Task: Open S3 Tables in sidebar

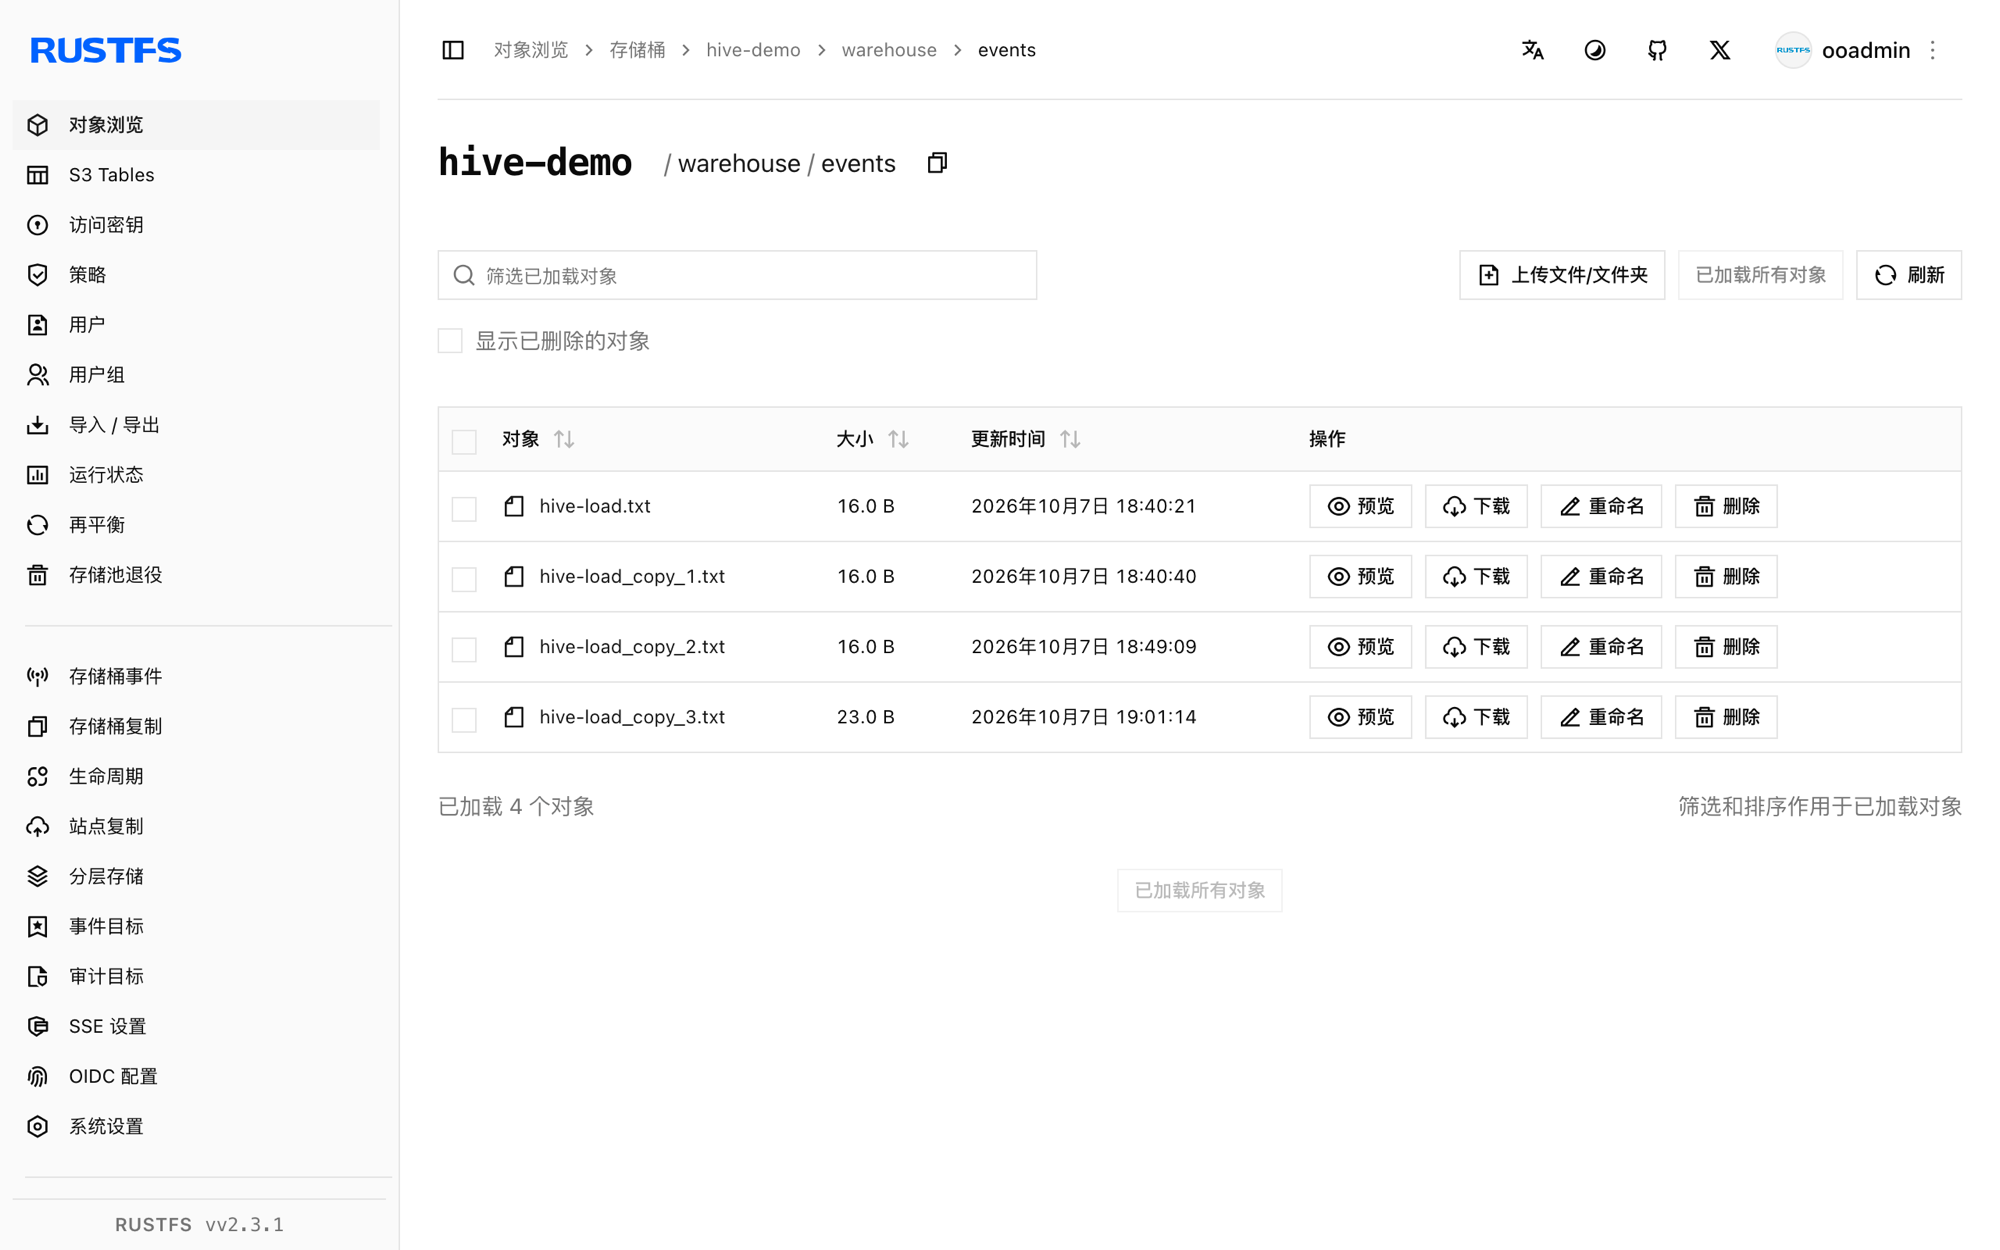Action: [196, 175]
